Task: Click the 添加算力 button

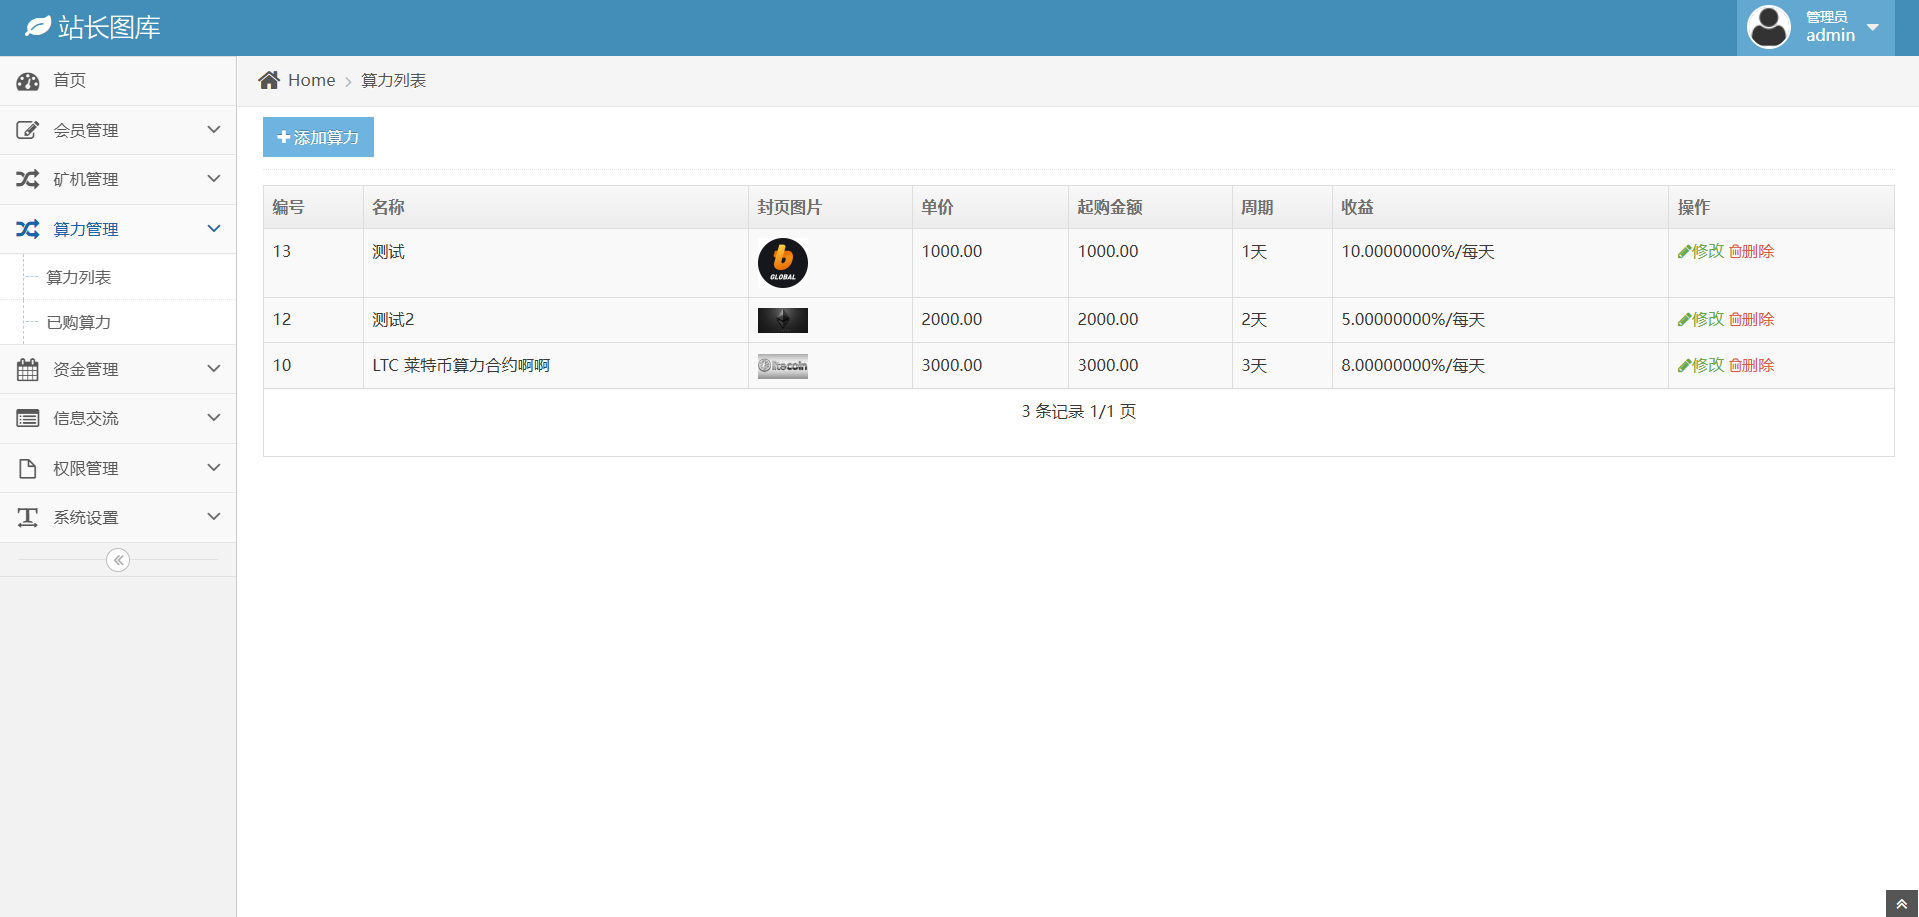Action: [x=318, y=137]
